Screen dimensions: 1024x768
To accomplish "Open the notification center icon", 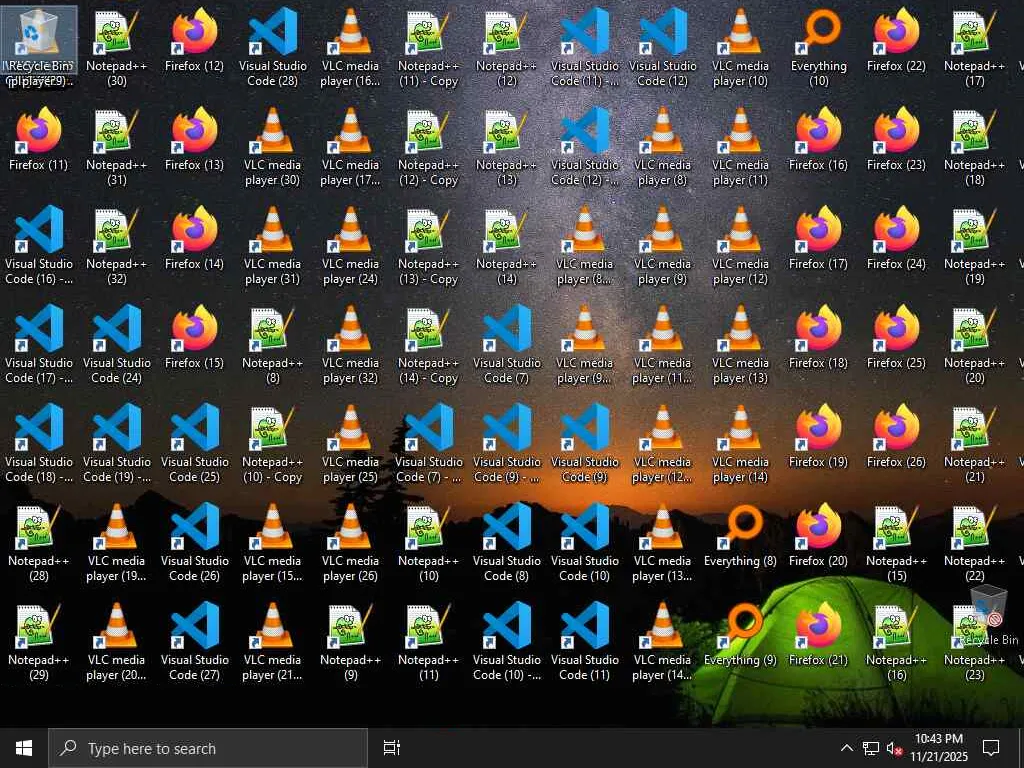I will click(x=991, y=748).
